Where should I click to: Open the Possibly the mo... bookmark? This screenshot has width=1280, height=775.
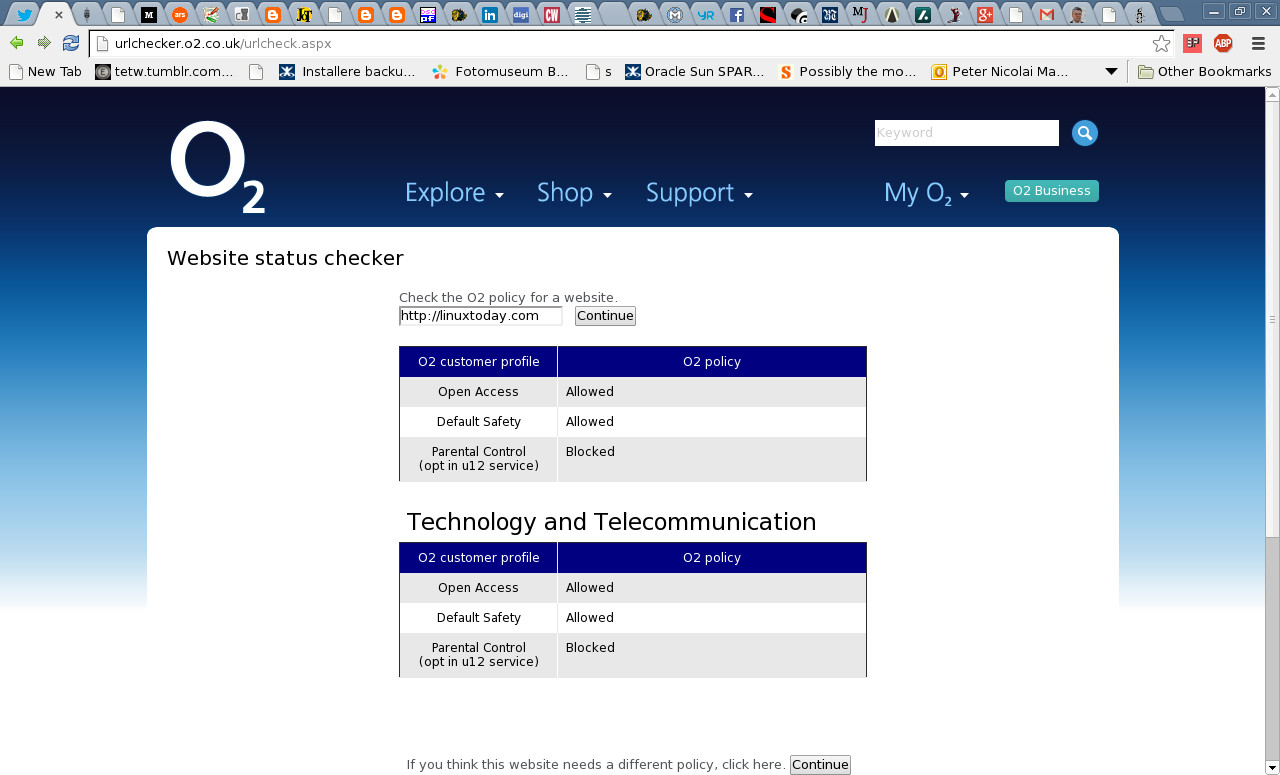click(x=847, y=72)
